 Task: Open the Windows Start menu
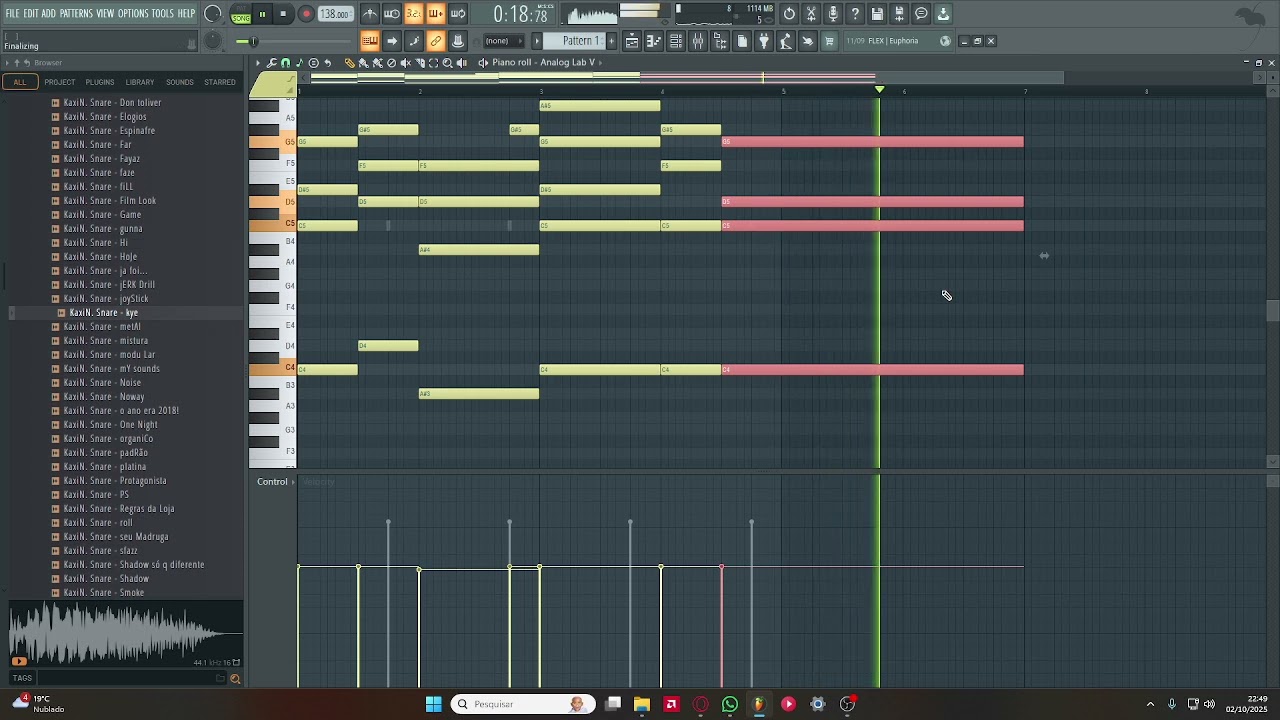coord(433,704)
